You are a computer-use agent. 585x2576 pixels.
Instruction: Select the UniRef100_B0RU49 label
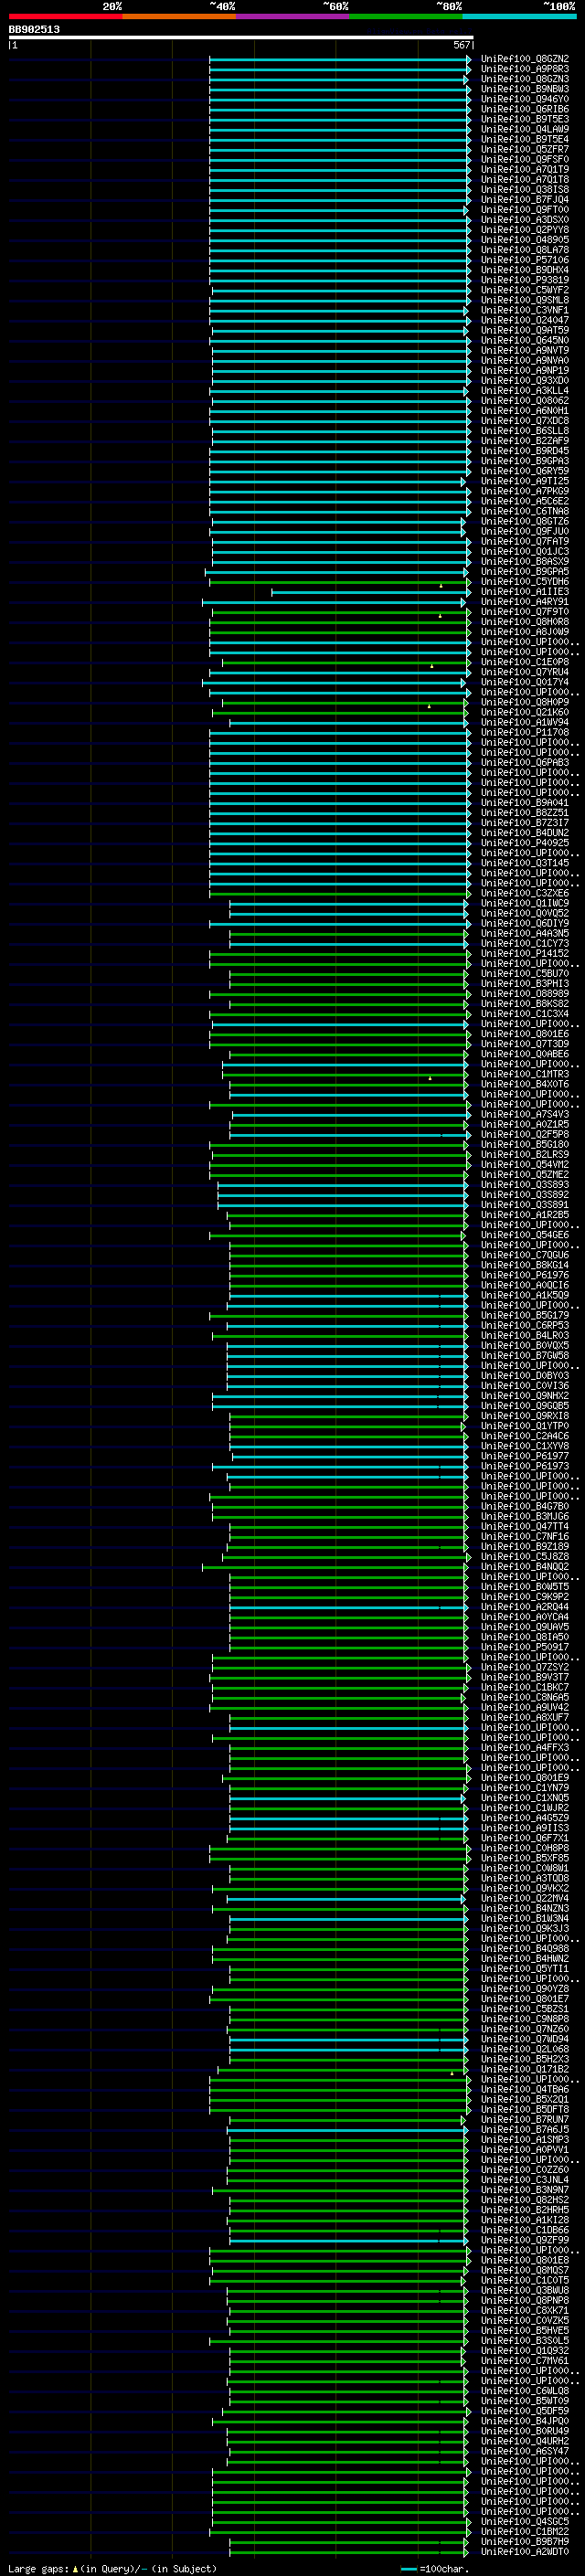525,2431
